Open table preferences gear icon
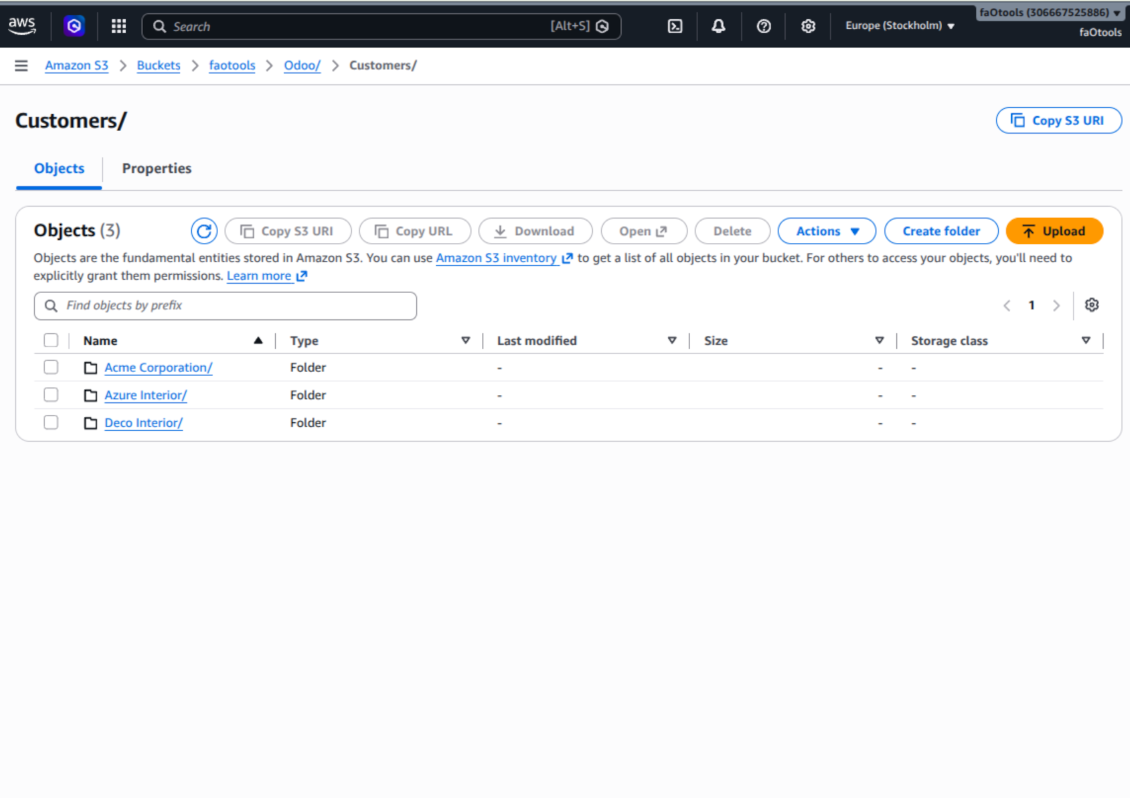 tap(1092, 305)
